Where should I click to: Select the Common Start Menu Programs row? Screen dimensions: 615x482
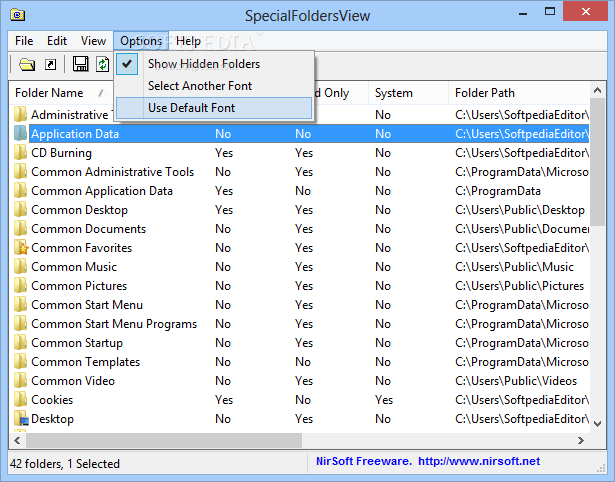point(114,324)
